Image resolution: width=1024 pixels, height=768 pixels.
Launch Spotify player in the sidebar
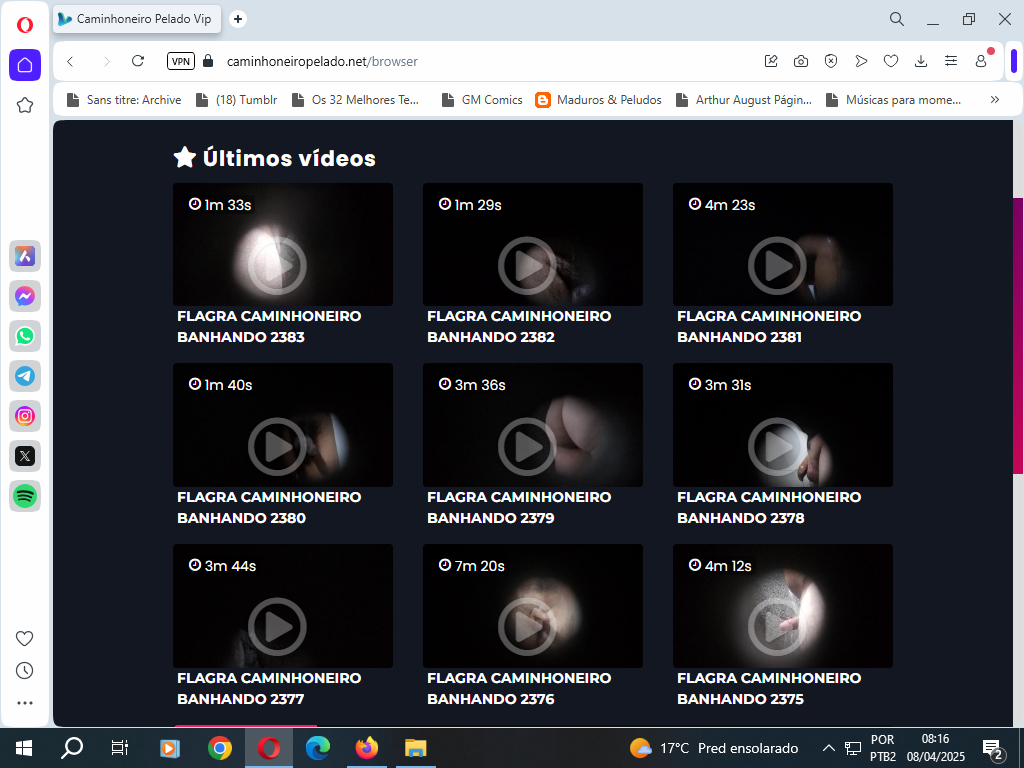25,496
